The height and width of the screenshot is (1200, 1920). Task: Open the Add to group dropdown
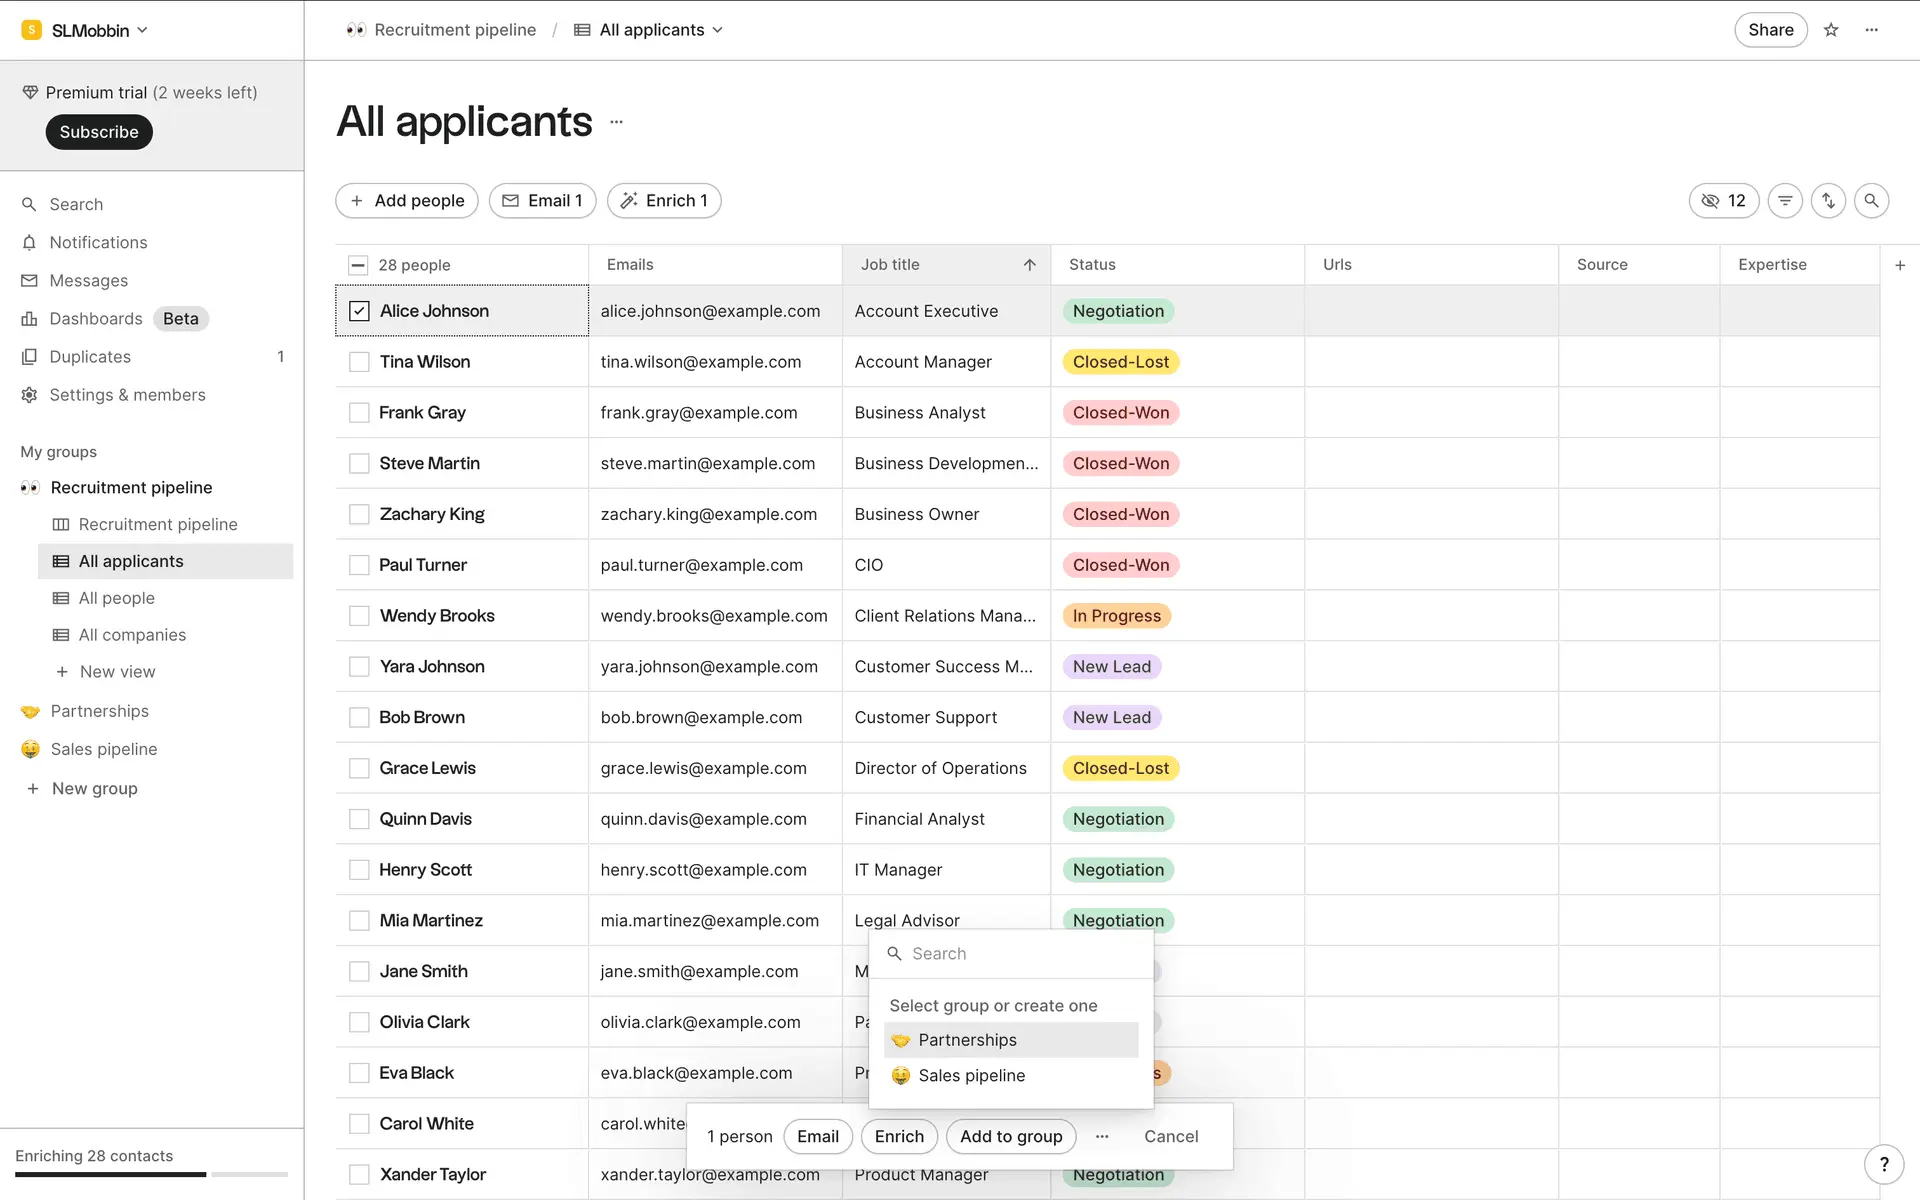pos(1011,1136)
